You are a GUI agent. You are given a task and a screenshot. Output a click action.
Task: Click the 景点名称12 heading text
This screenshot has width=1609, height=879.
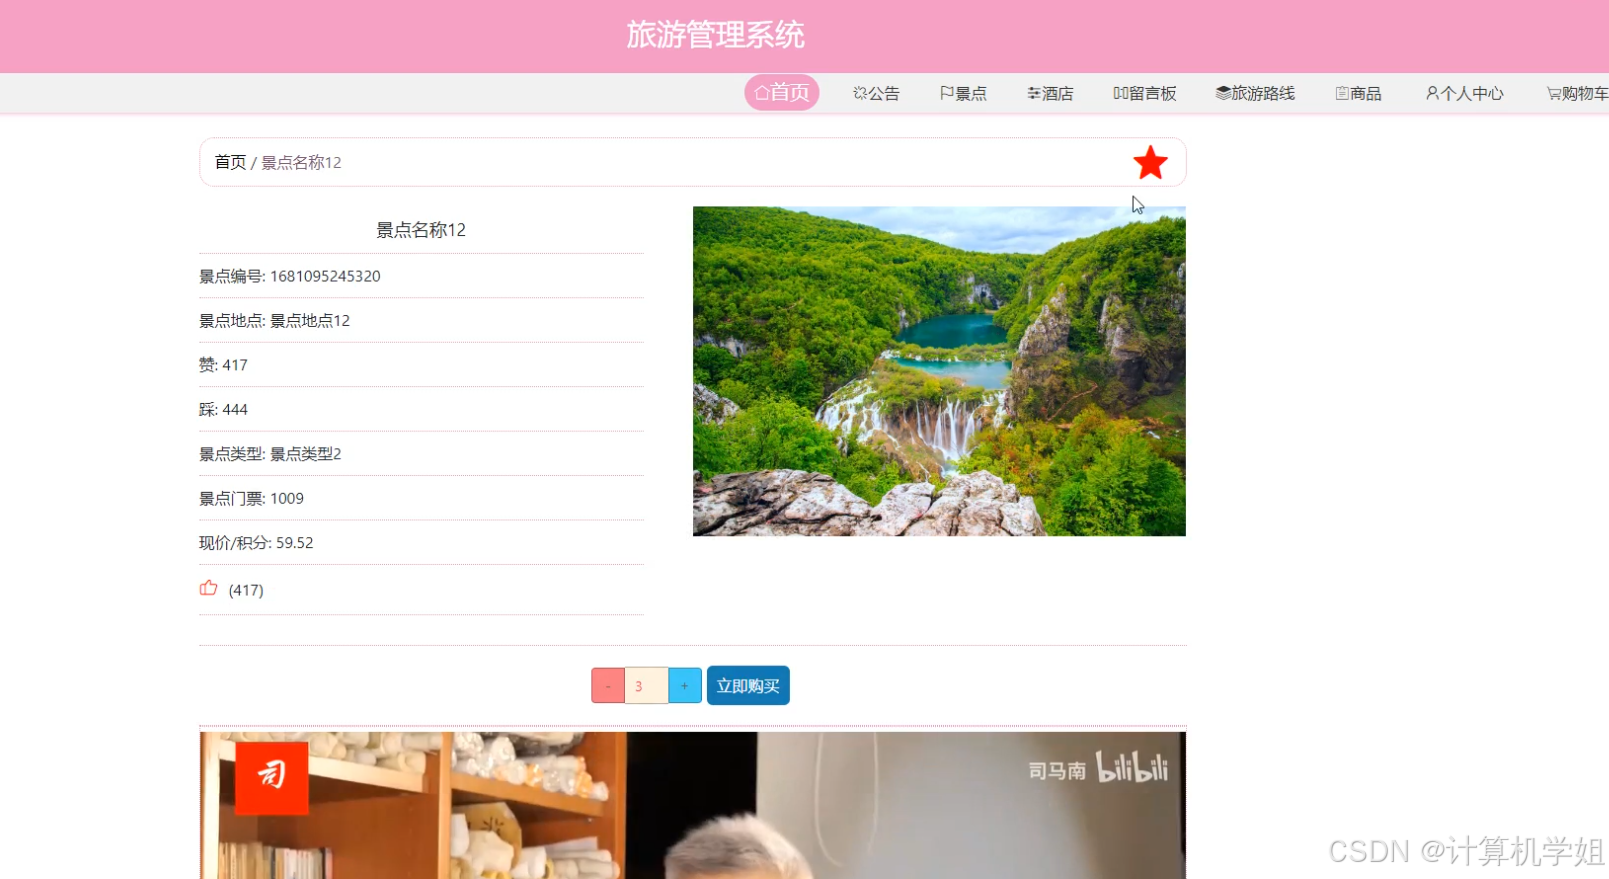[x=421, y=230]
